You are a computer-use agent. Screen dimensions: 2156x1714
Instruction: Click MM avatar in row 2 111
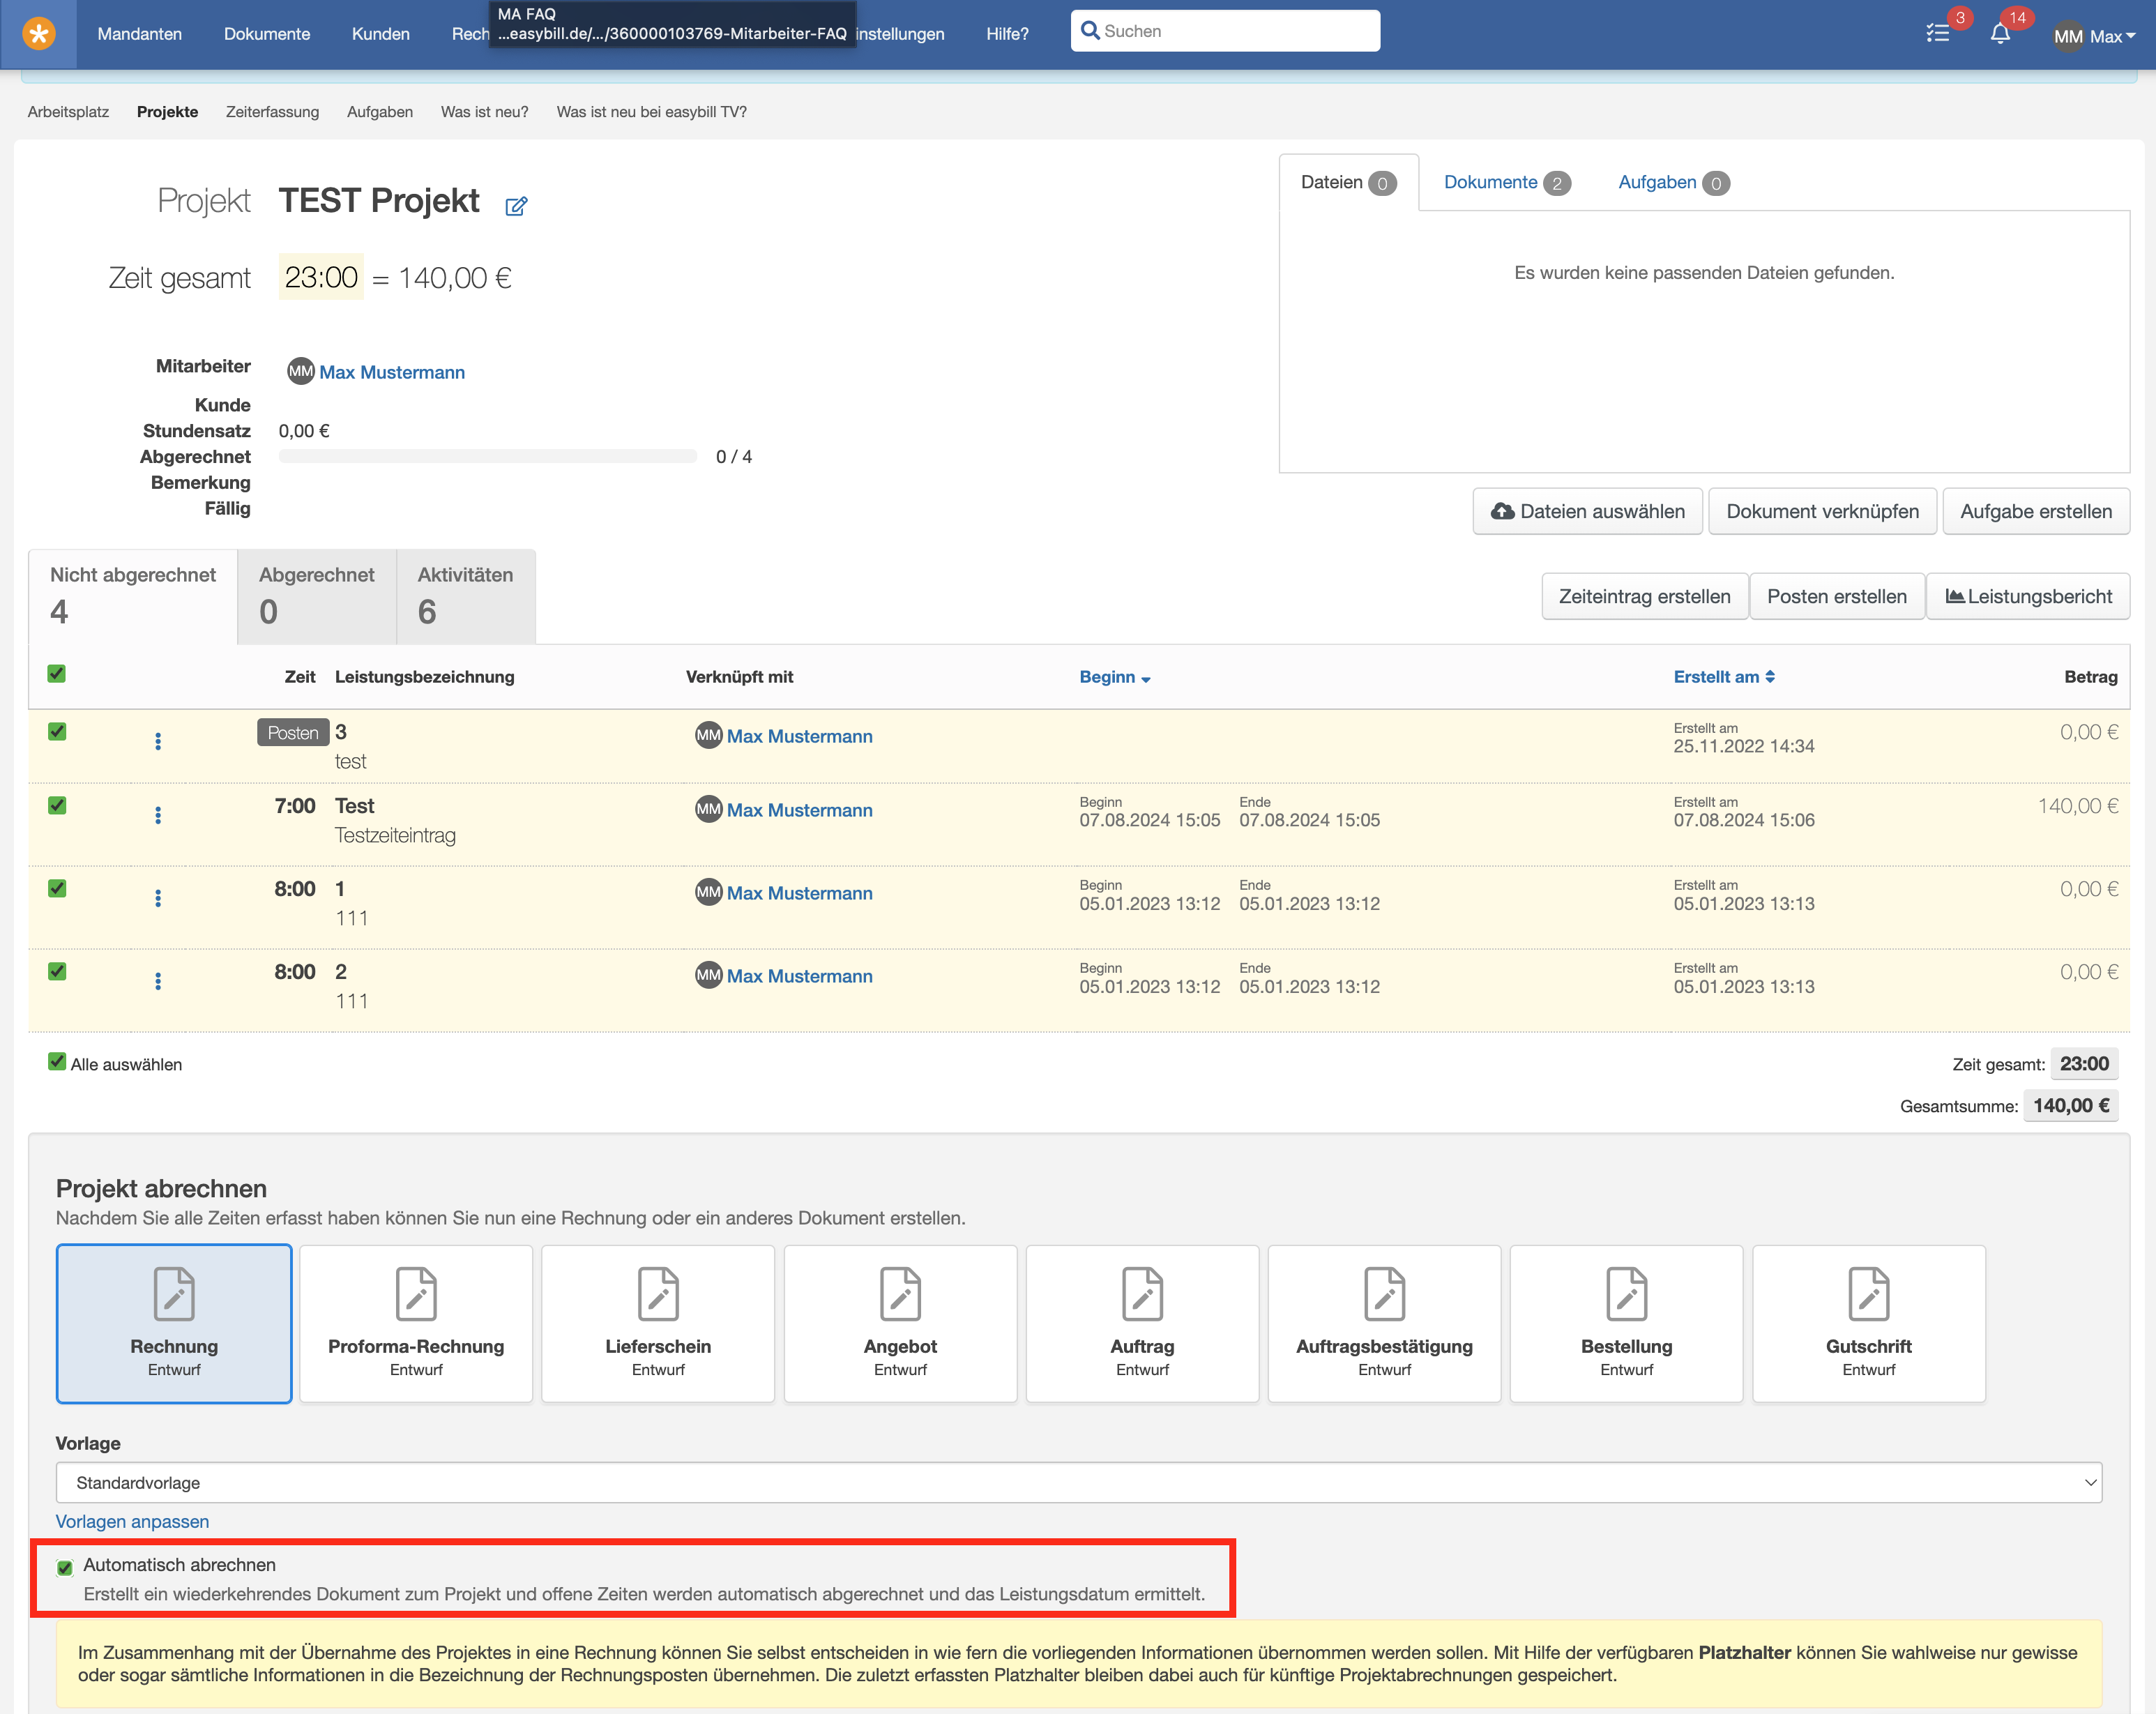(x=708, y=975)
